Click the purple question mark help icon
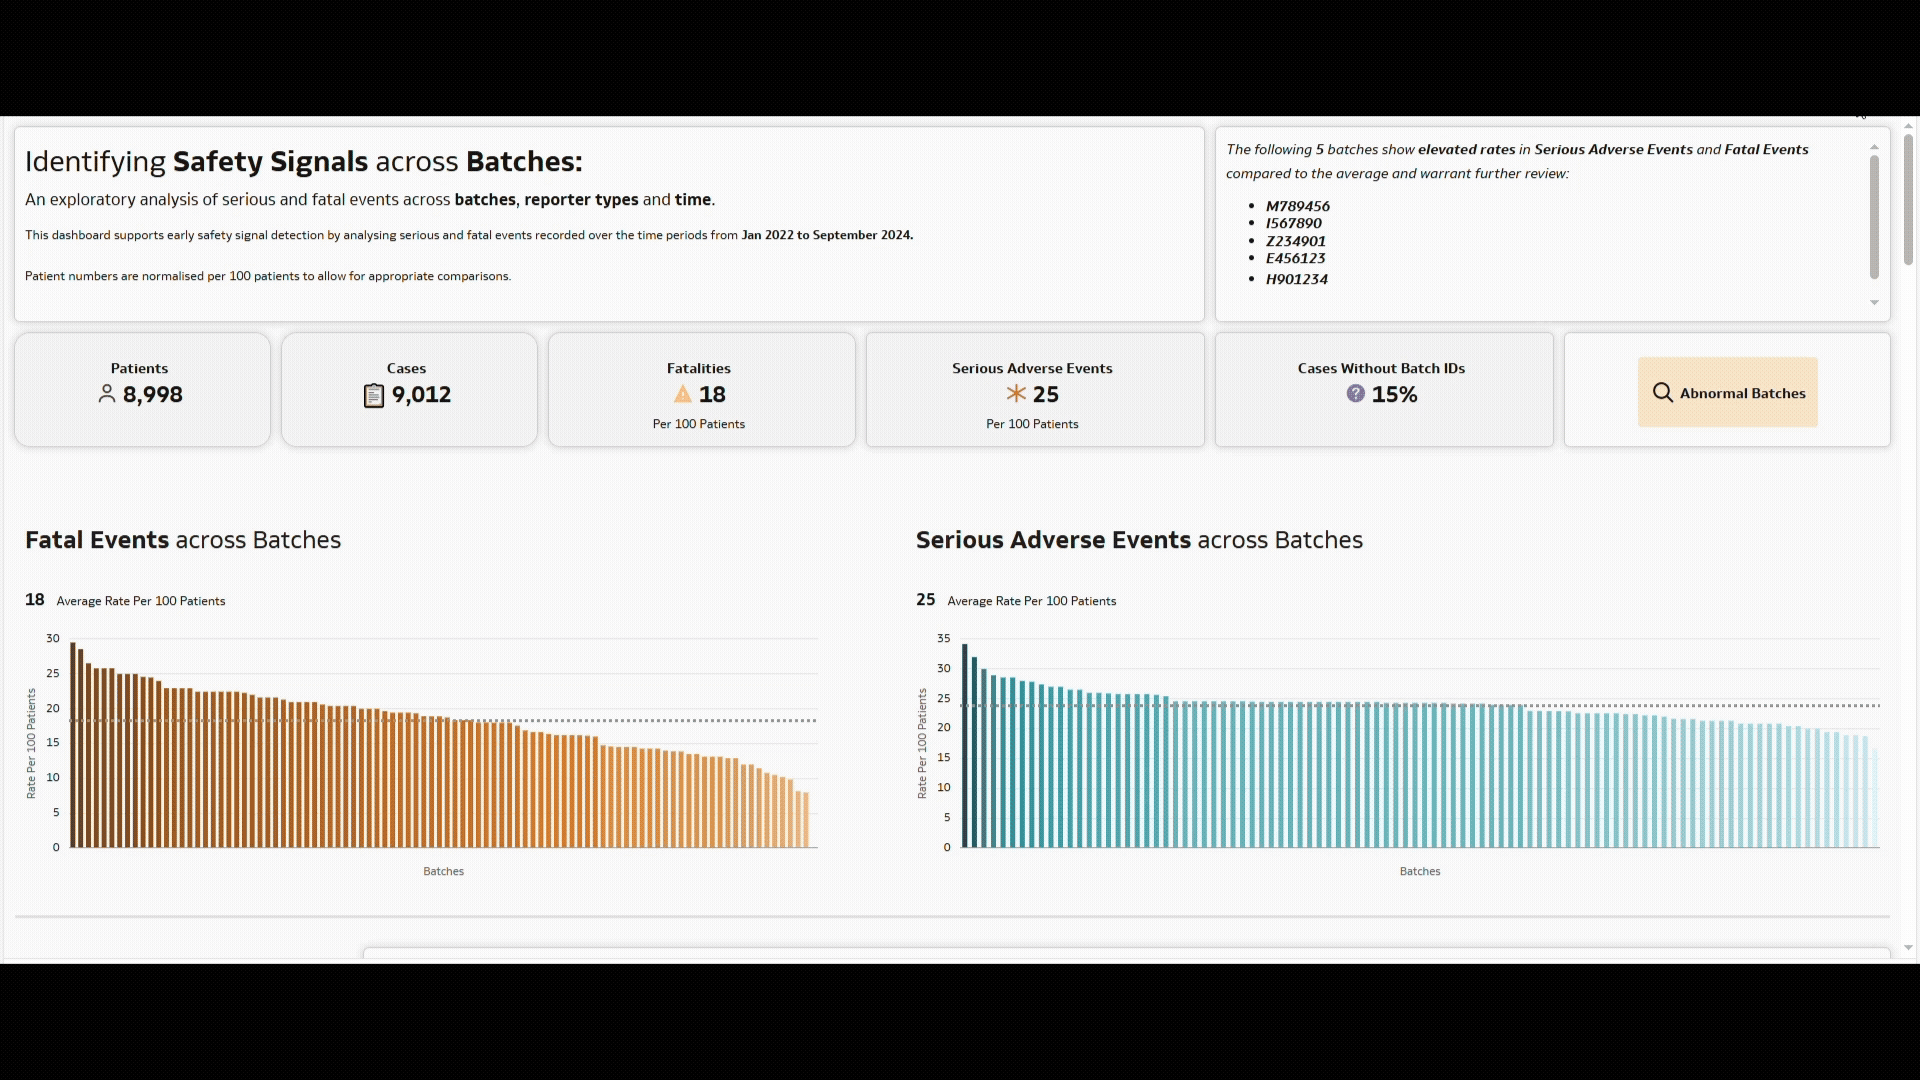Image resolution: width=1920 pixels, height=1080 pixels. click(x=1355, y=394)
